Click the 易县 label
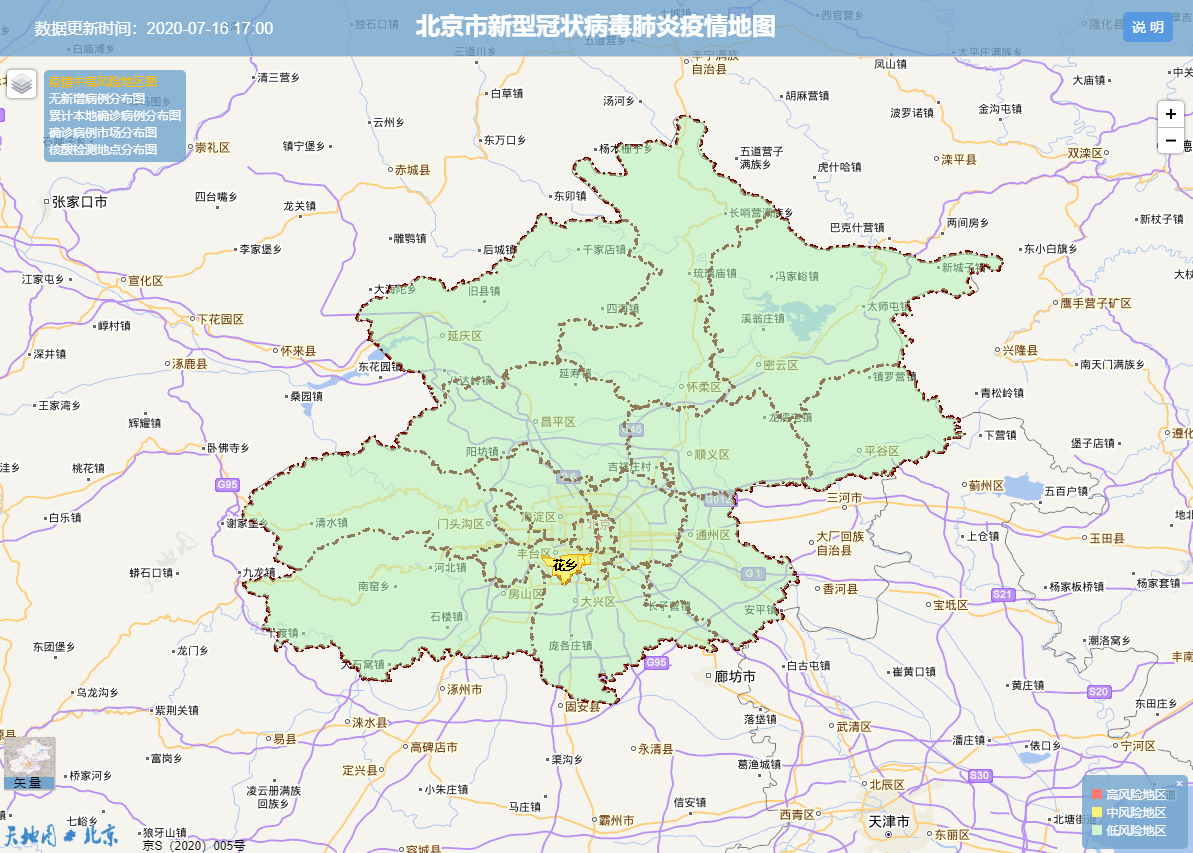Screen dimensions: 1193x853 click(x=285, y=739)
